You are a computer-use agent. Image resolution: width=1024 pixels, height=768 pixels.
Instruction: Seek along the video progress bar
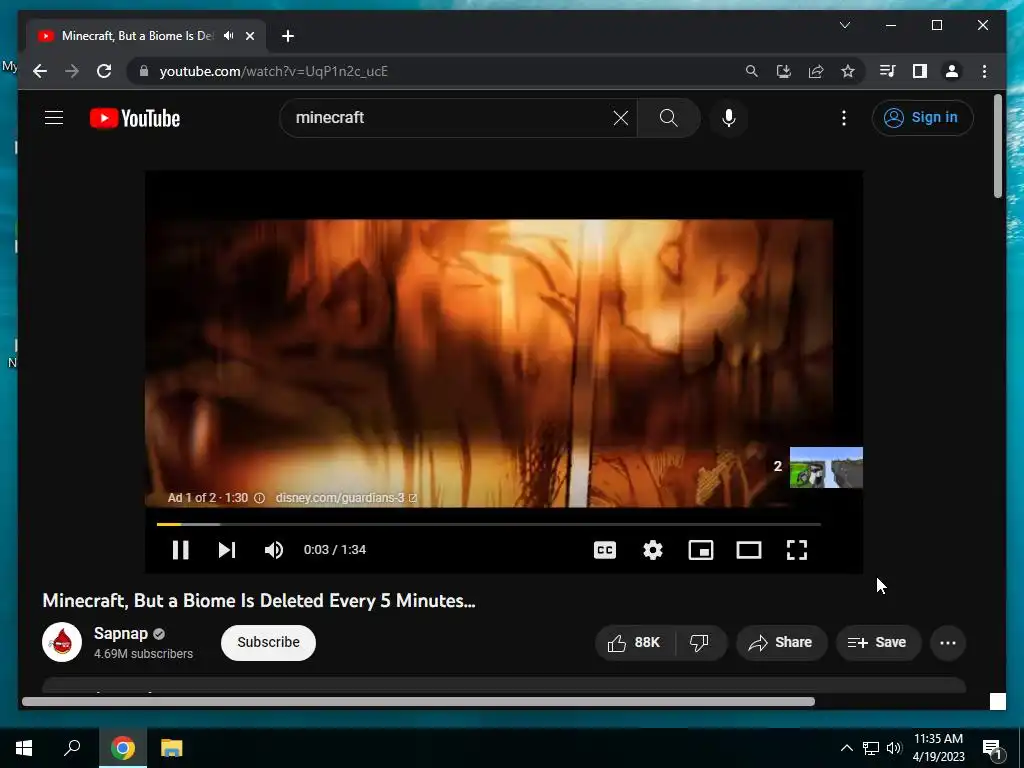click(488, 524)
